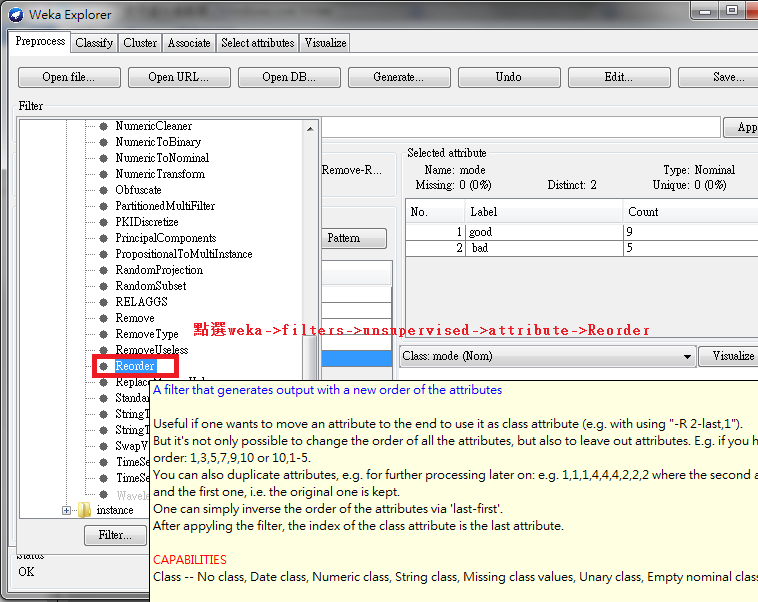This screenshot has height=602, width=758.
Task: Click the bullet icon beside RandomSubset
Action: [x=103, y=286]
